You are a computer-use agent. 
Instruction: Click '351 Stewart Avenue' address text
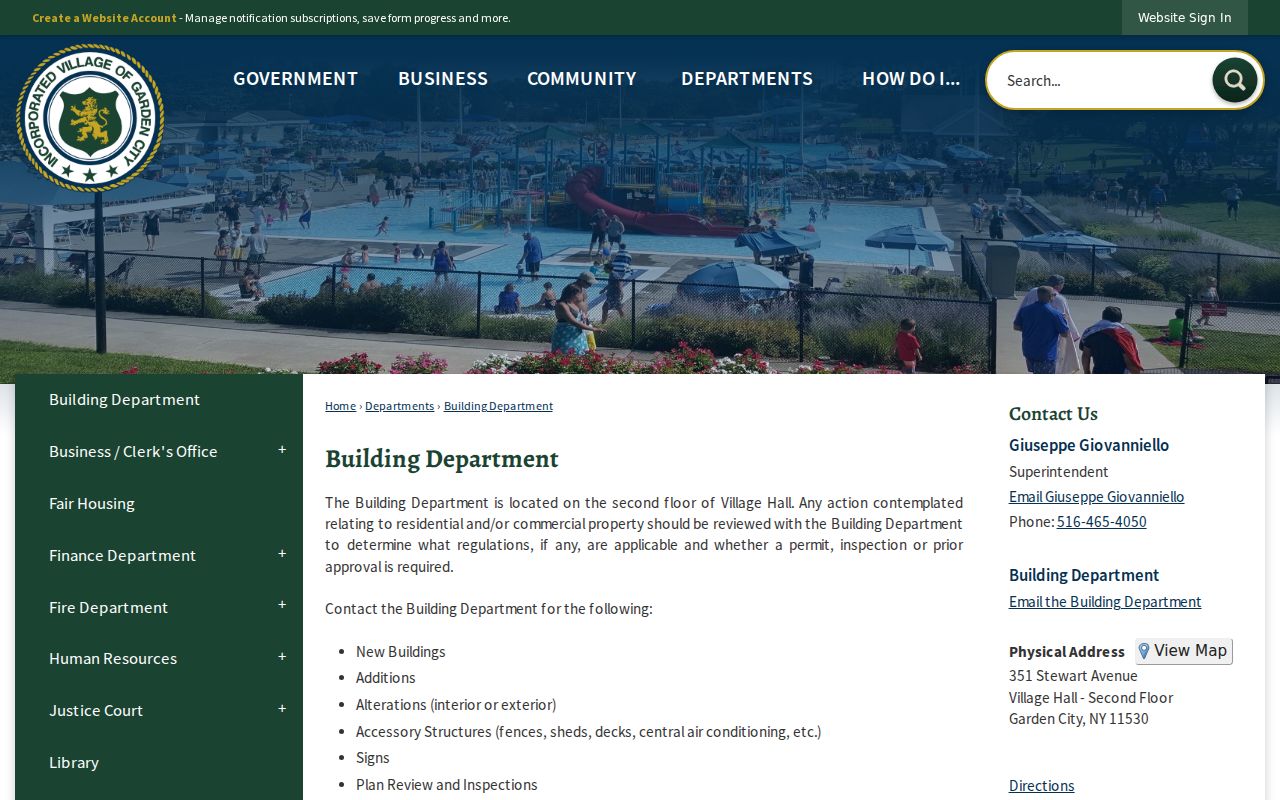point(1073,676)
